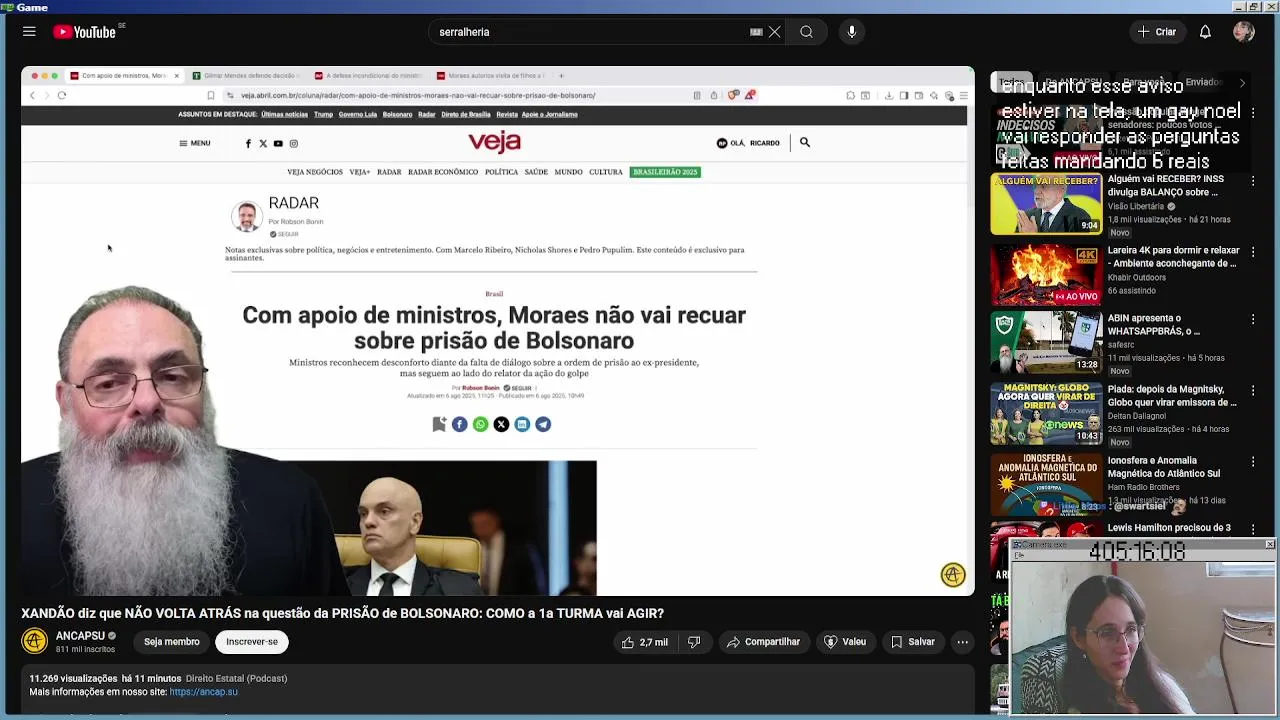Screen dimensions: 1280x720
Task: Save the video with Salvar
Action: 912,642
